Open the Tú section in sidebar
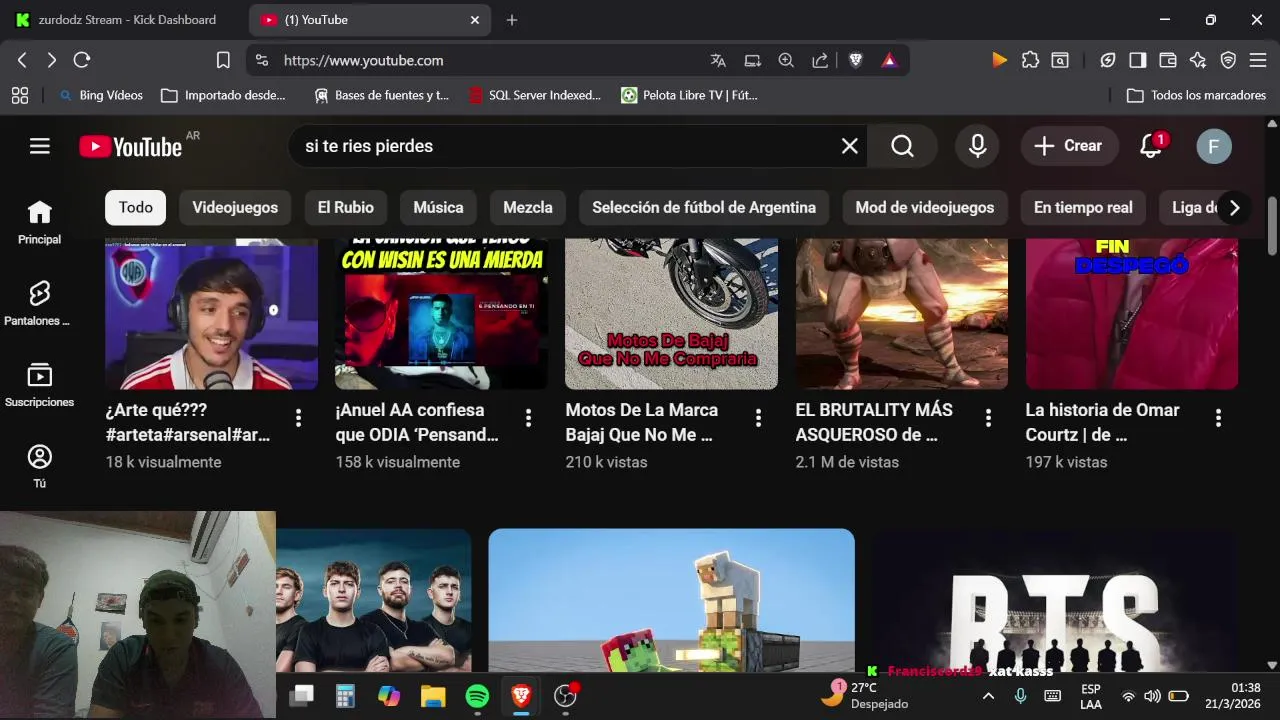Viewport: 1280px width, 720px height. [40, 466]
